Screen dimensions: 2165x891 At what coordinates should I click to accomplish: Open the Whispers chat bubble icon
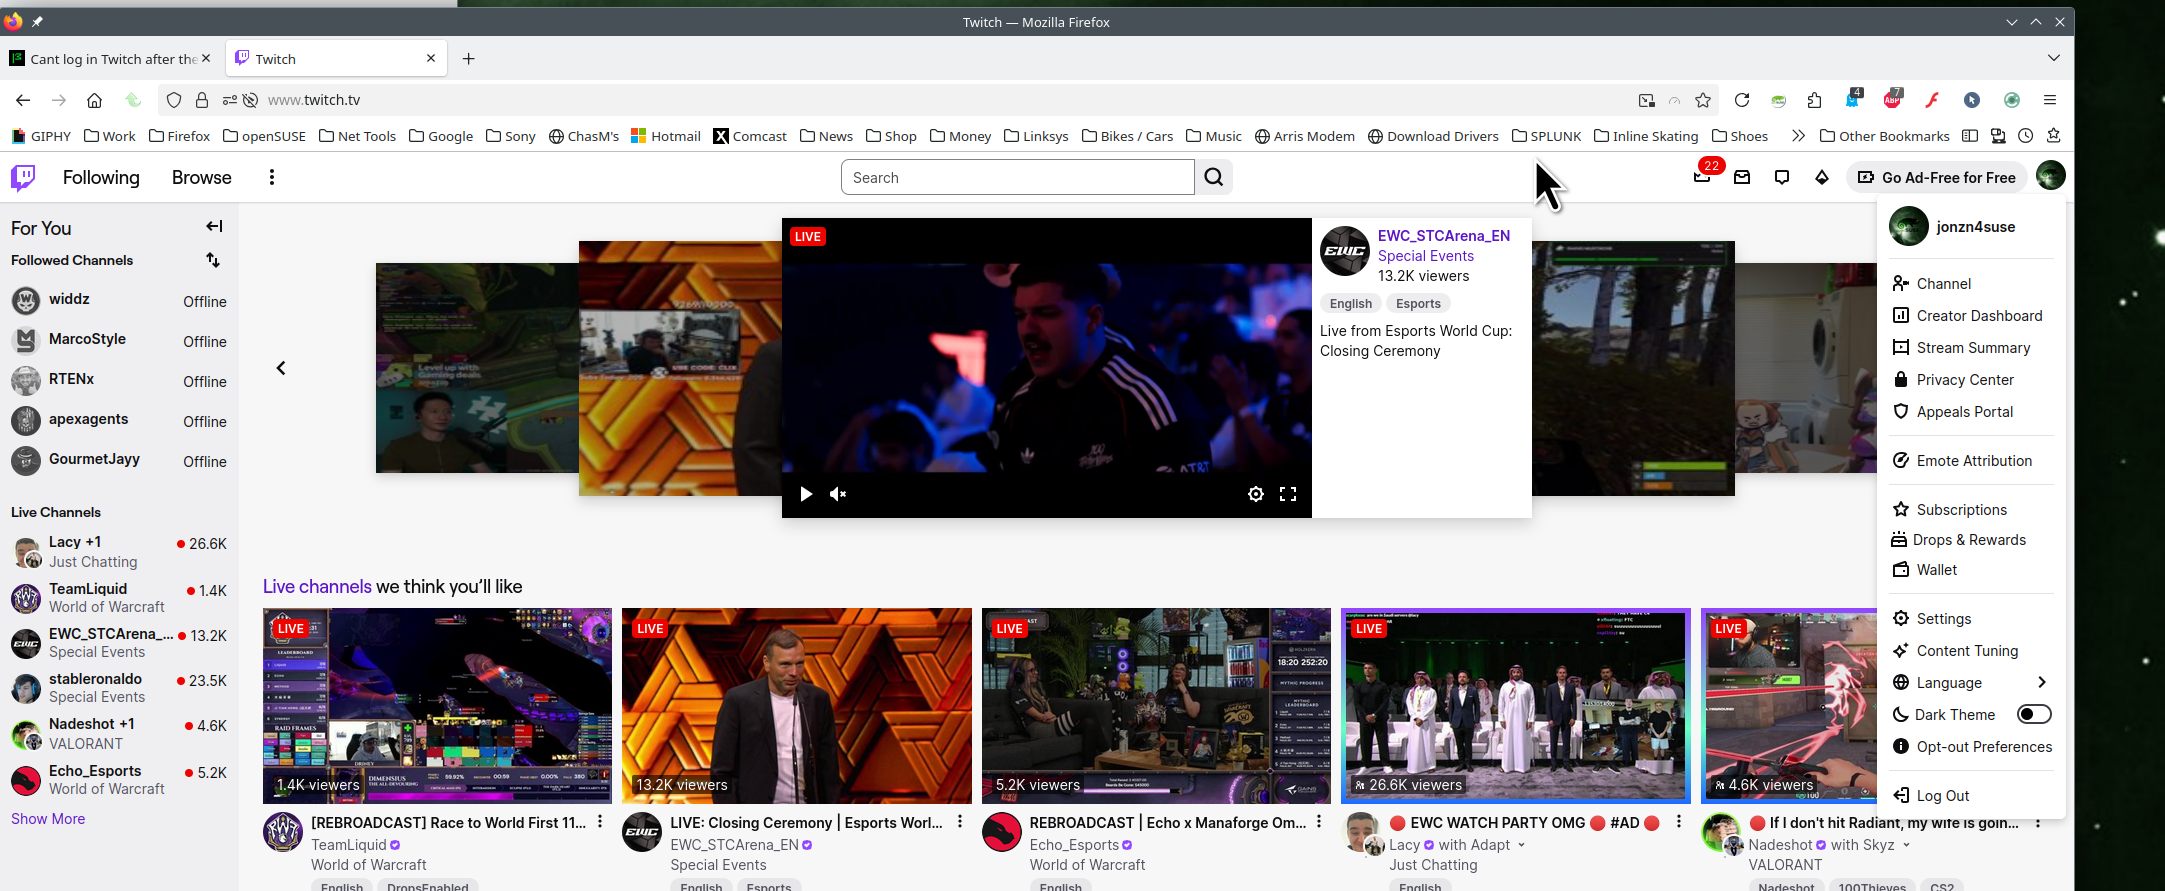pyautogui.click(x=1782, y=177)
